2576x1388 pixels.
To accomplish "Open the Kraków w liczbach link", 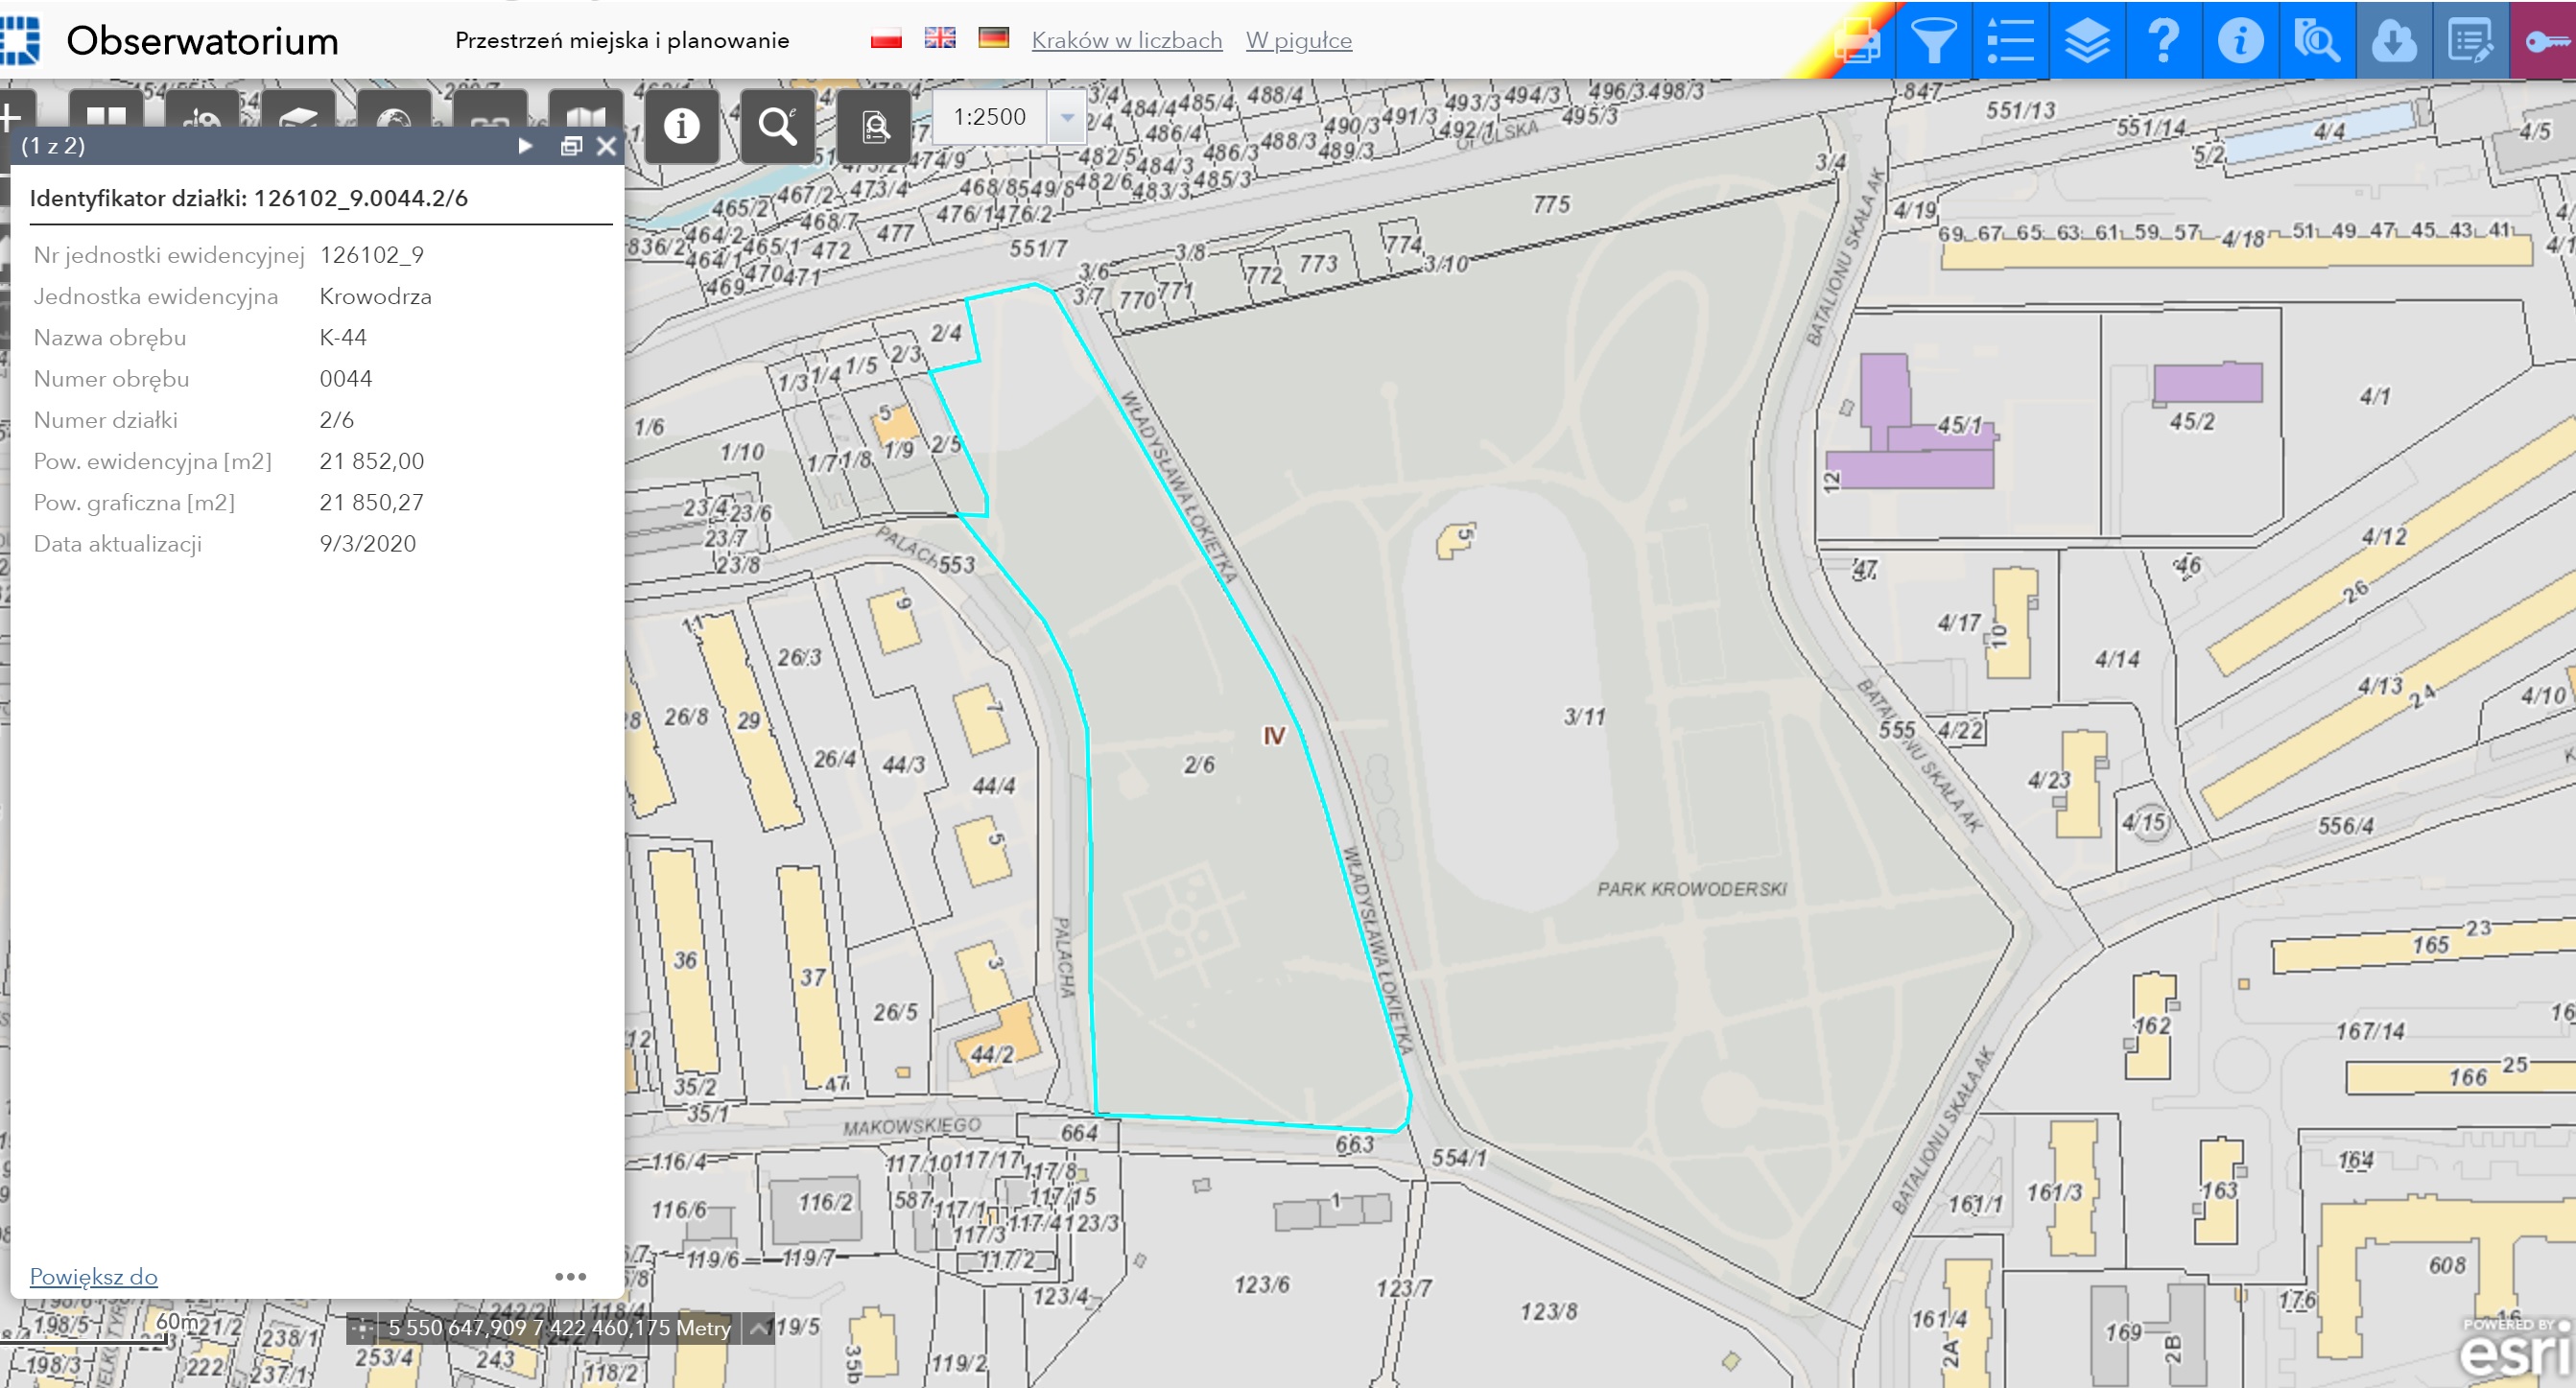I will [1127, 40].
